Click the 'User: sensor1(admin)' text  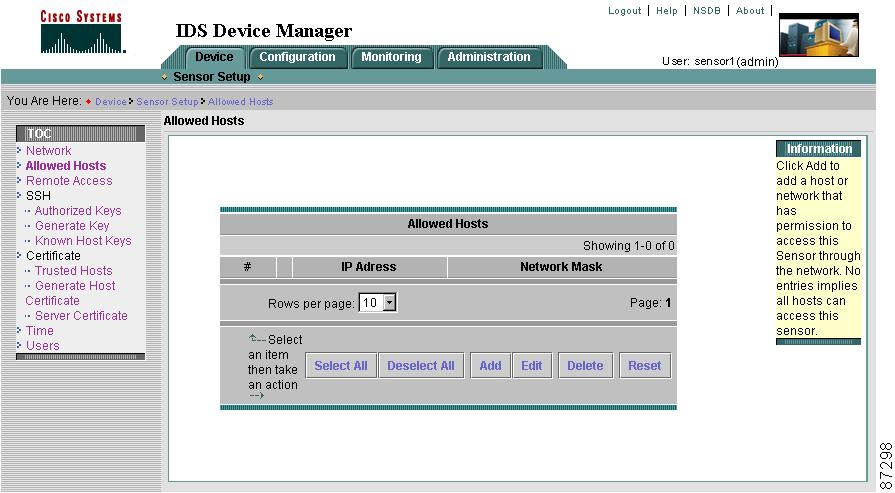(720, 62)
